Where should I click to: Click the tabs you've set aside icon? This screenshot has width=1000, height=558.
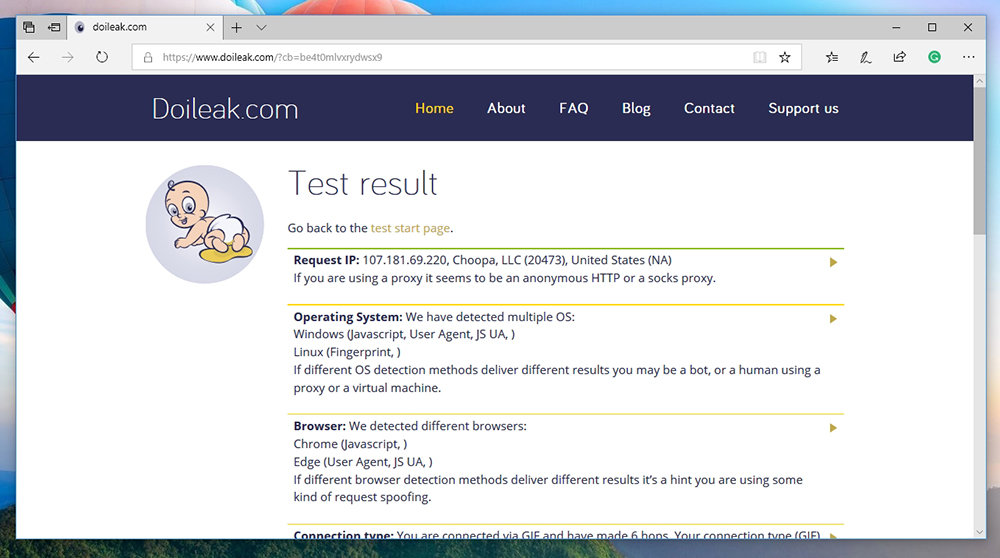click(29, 27)
